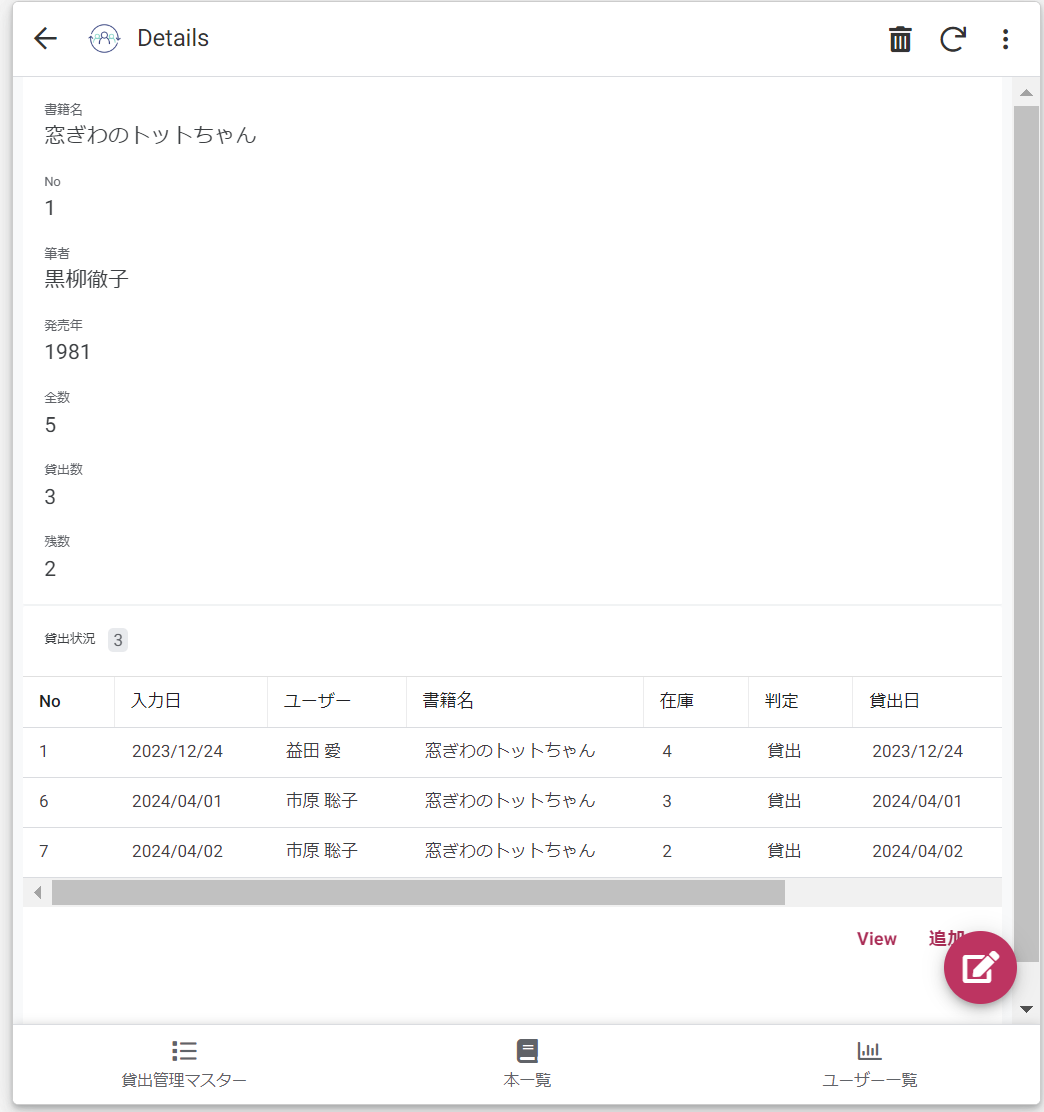Open the 貸出管理マスター tab
The image size is (1044, 1112).
184,1063
